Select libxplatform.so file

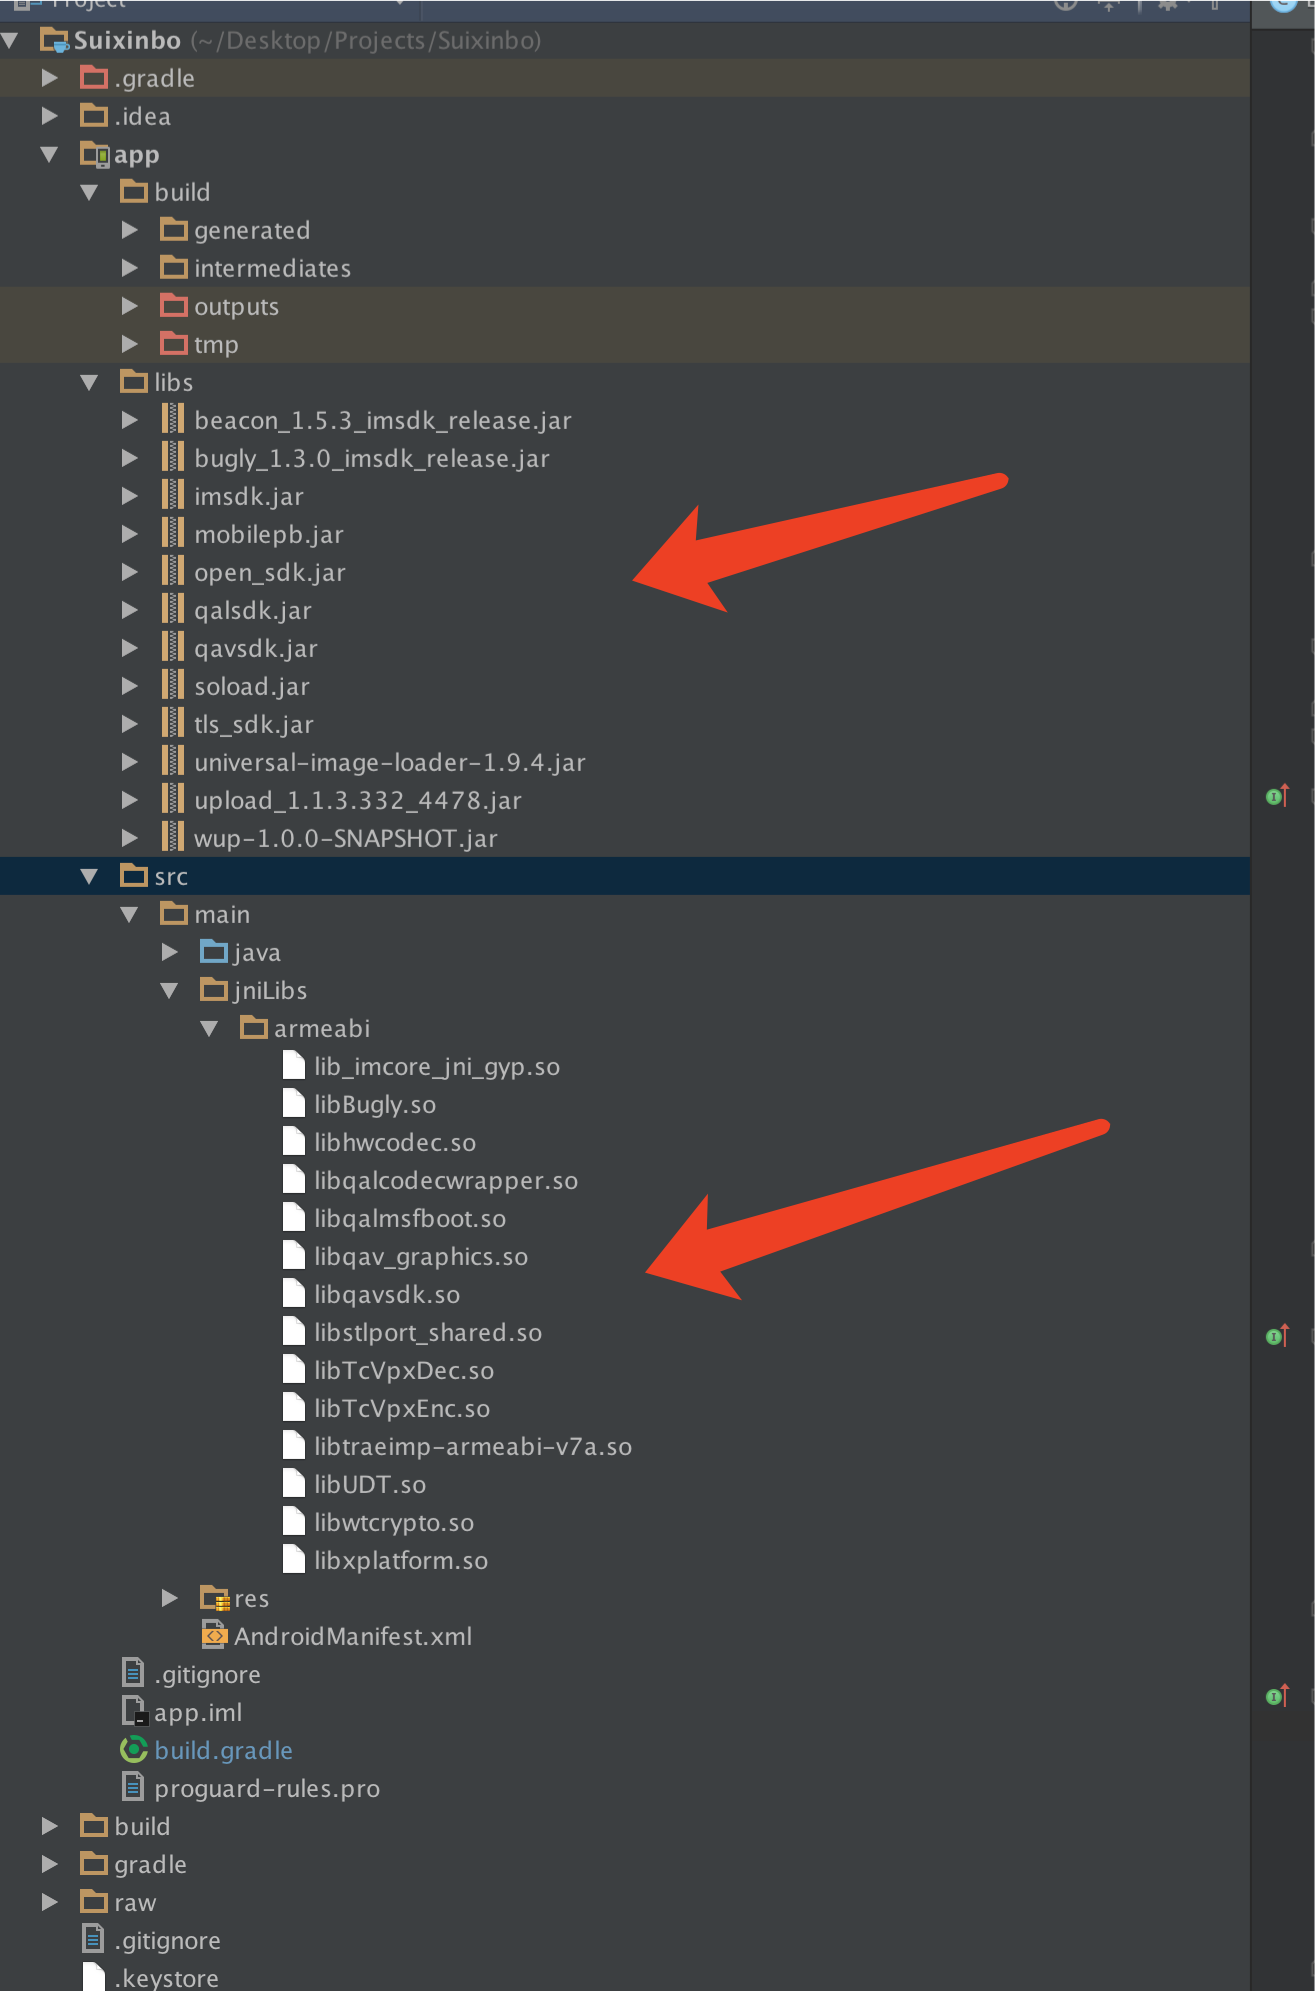[401, 1561]
